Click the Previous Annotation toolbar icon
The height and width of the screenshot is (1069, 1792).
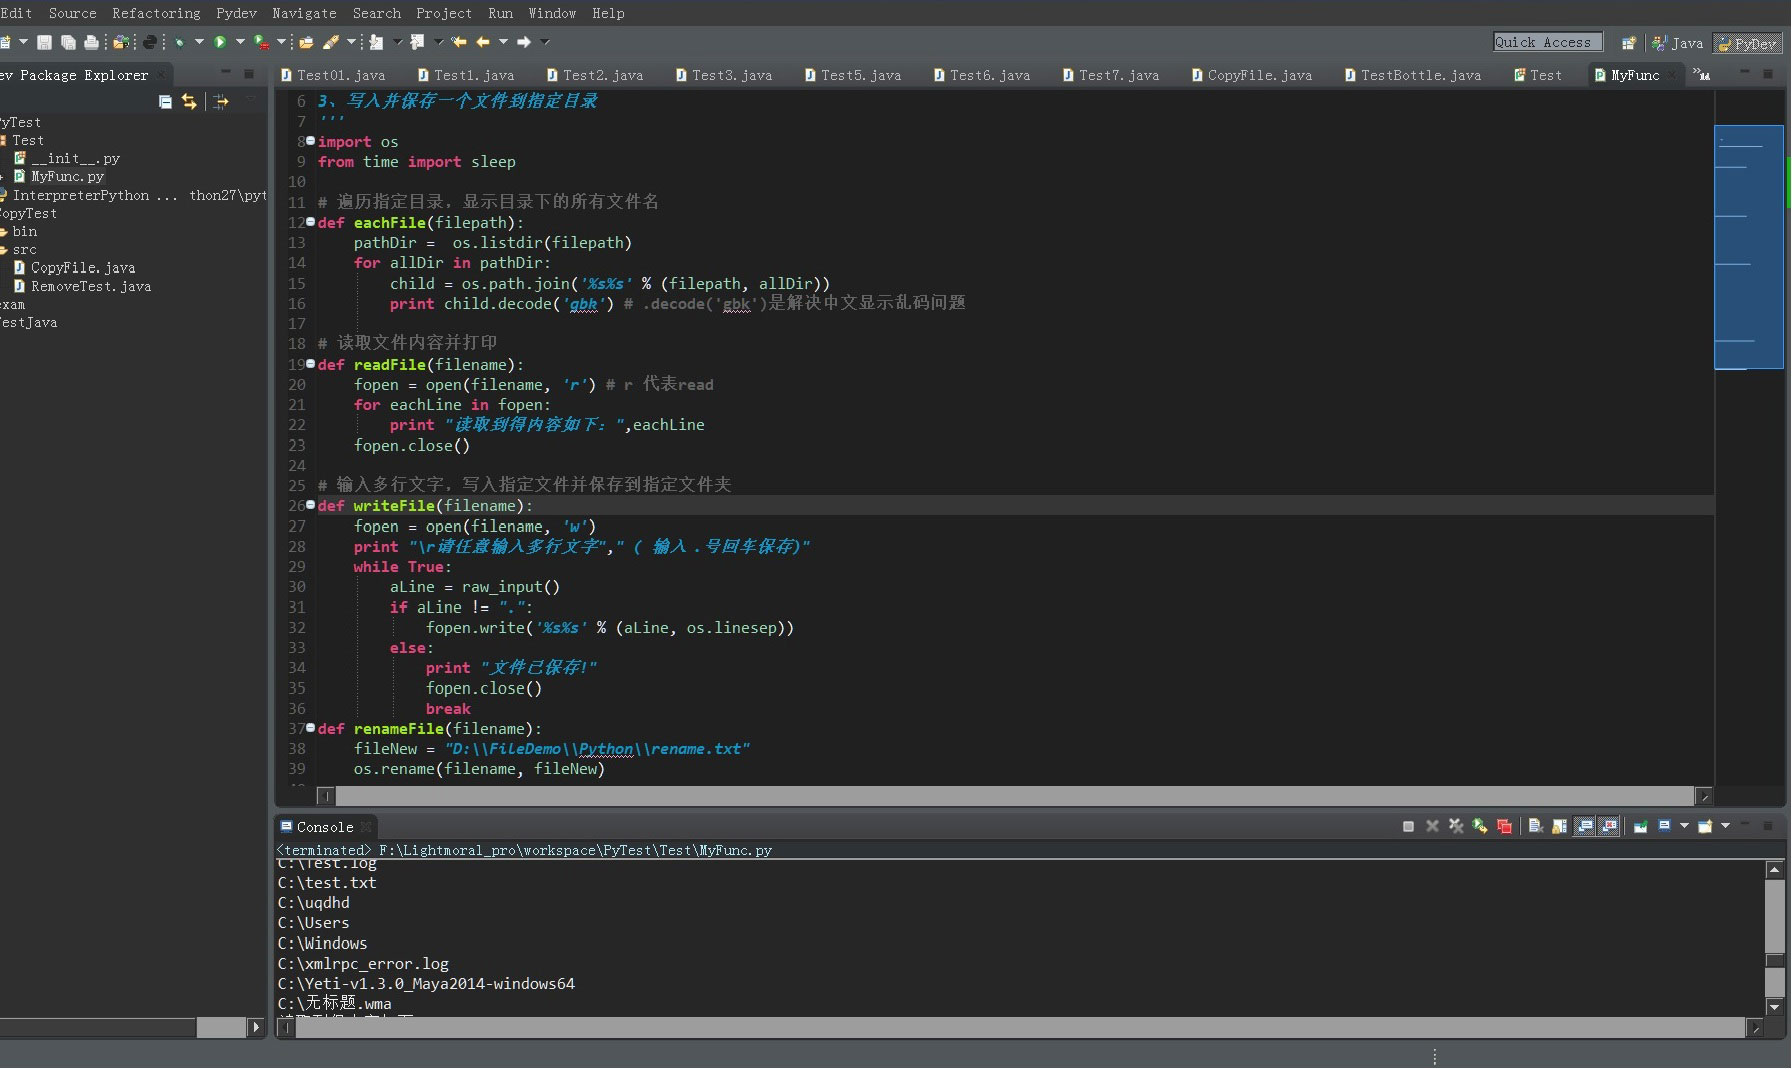[417, 42]
